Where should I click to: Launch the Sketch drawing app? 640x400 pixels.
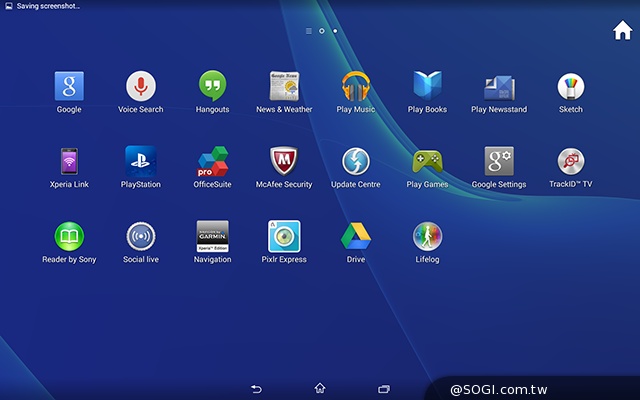[x=571, y=86]
